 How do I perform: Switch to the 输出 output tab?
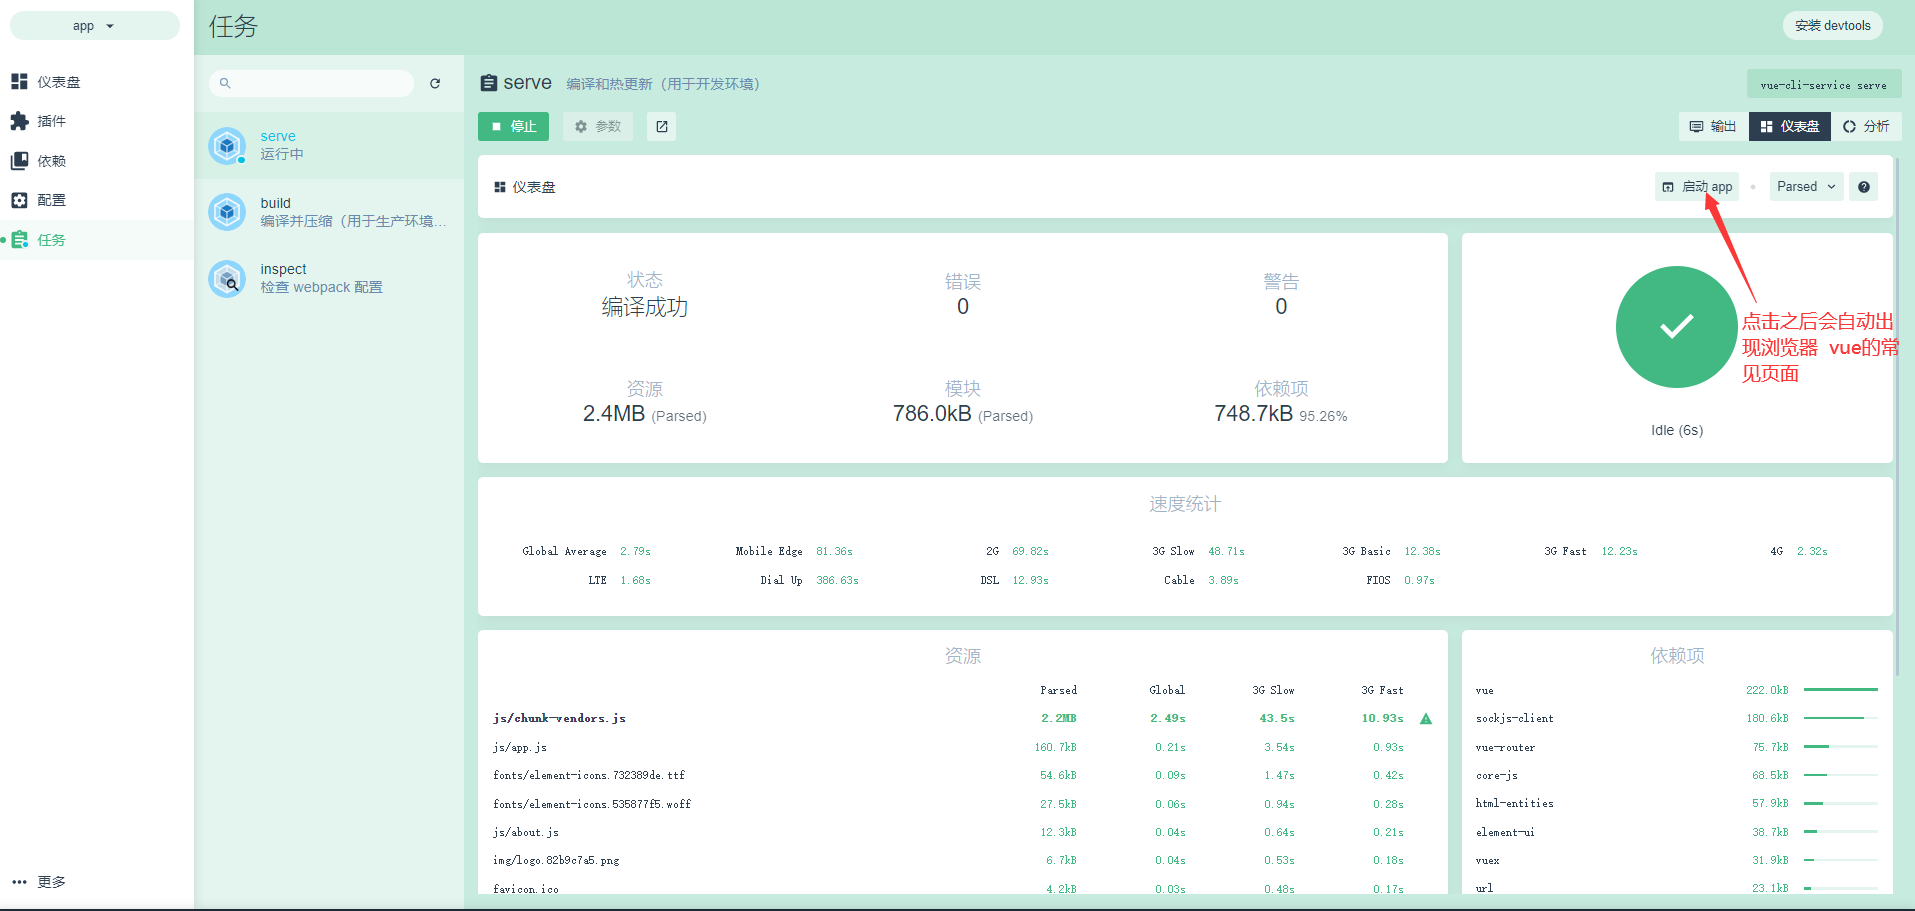point(1713,126)
